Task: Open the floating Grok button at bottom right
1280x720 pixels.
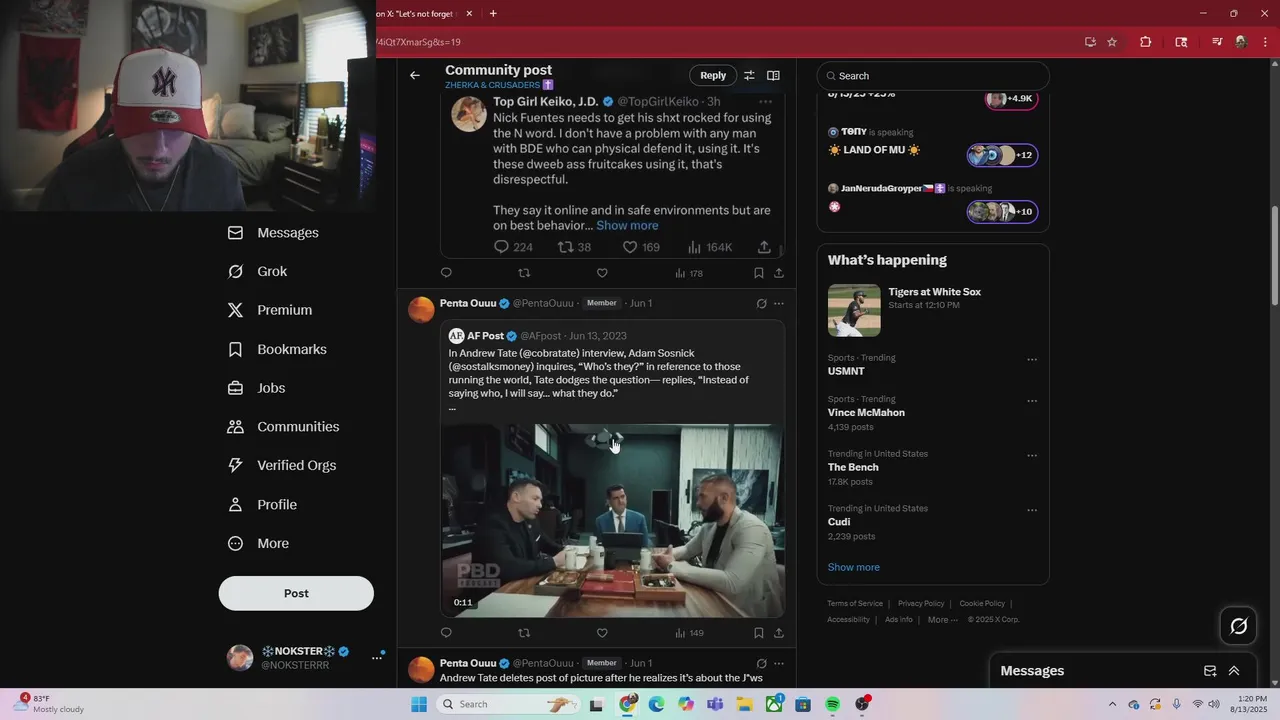Action: point(1239,626)
